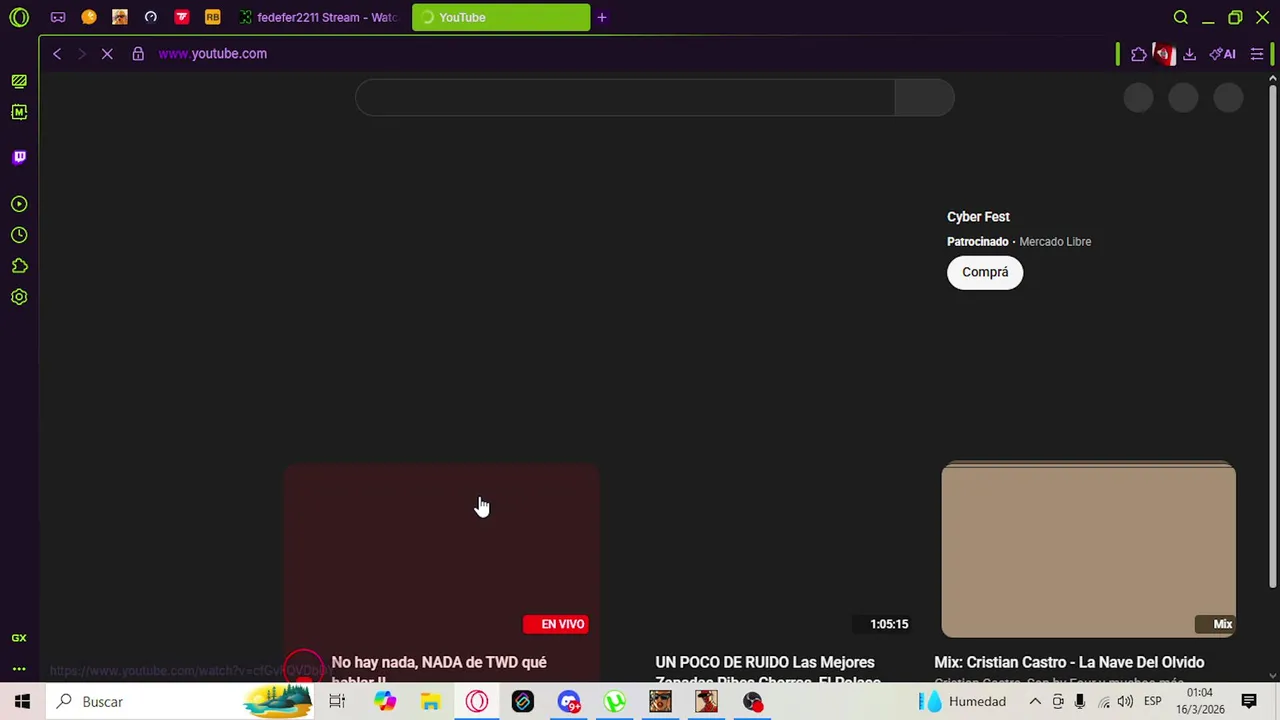Open the uTorrent taskbar icon
This screenshot has height=720, width=1280.
pos(614,702)
